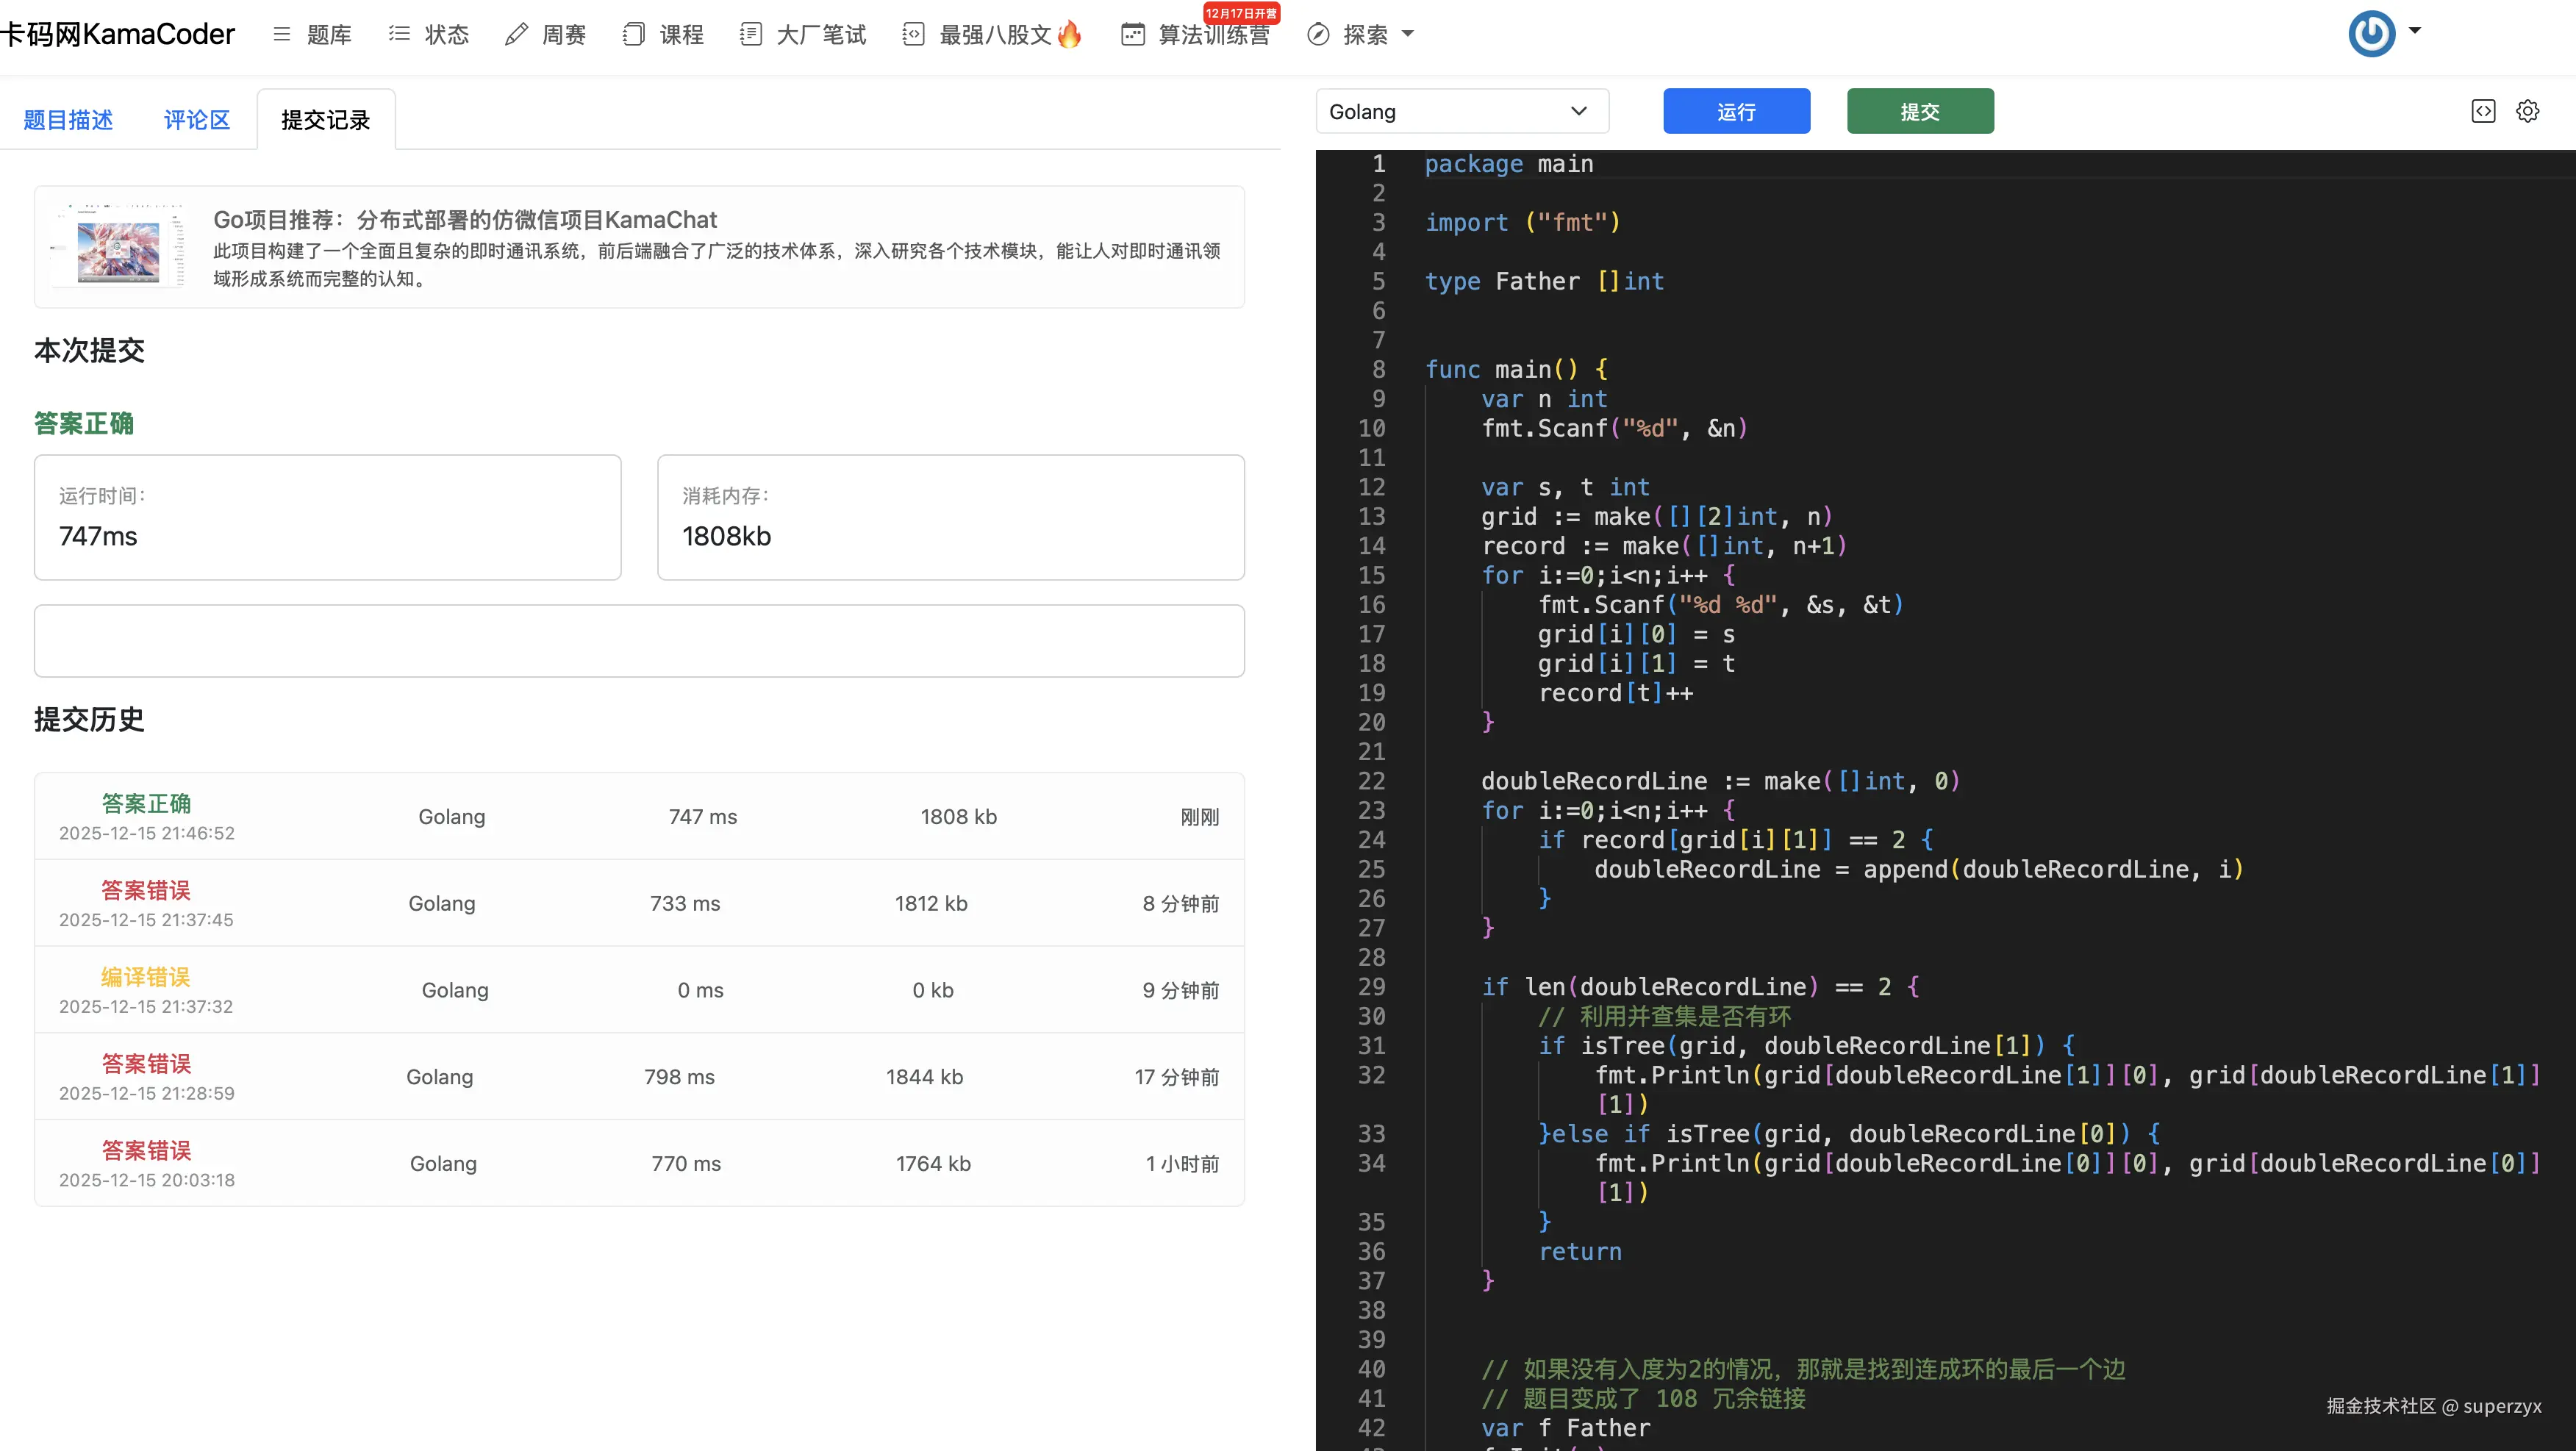Click the 题库 list icon in navbar
The width and height of the screenshot is (2576, 1451).
pos(282,35)
